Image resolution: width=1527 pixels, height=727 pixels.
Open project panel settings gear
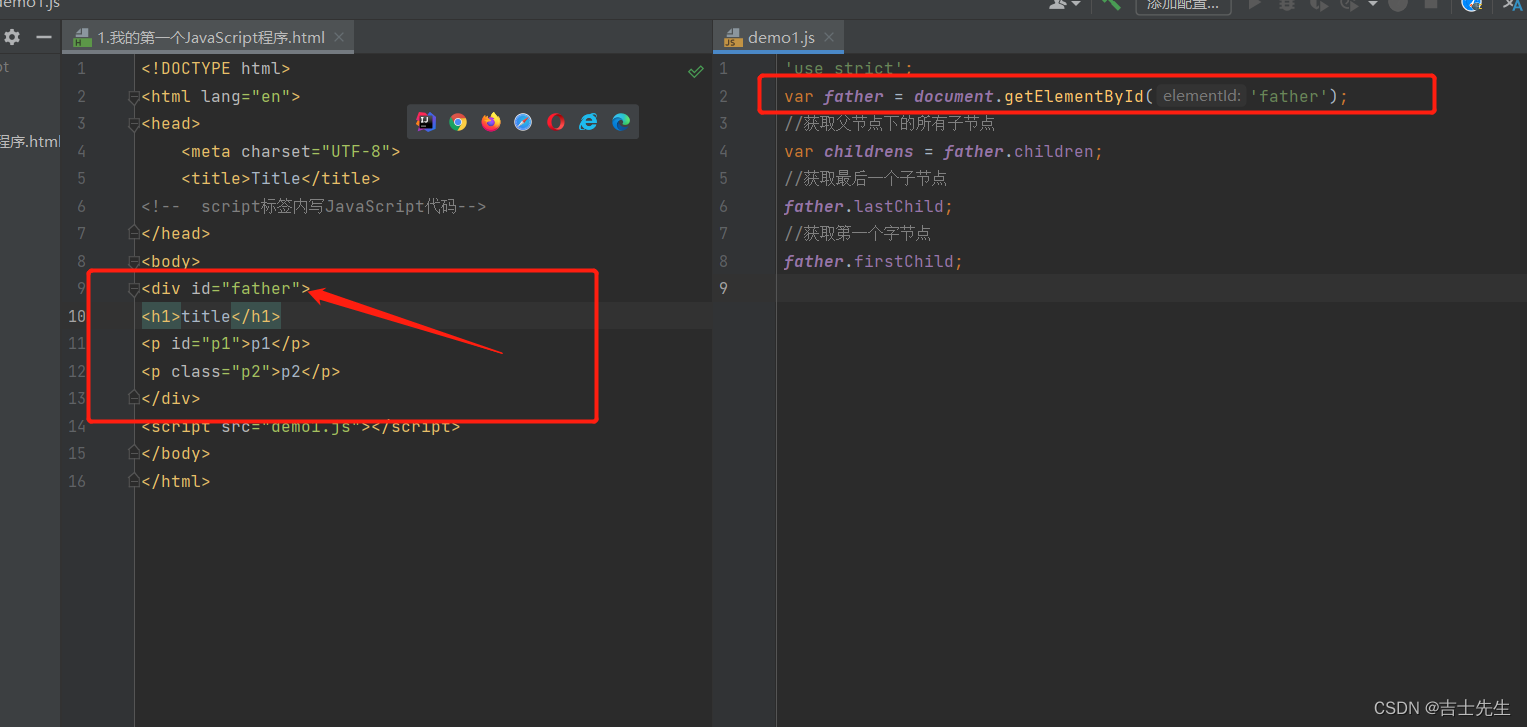(x=12, y=38)
